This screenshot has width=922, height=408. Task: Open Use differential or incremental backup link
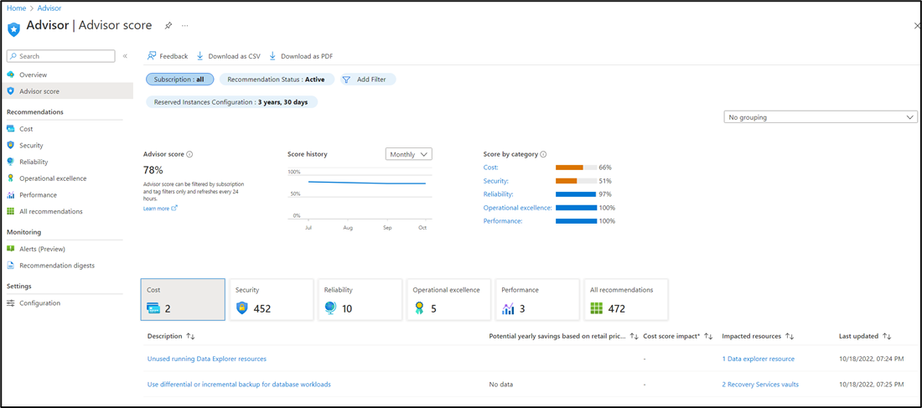click(239, 384)
